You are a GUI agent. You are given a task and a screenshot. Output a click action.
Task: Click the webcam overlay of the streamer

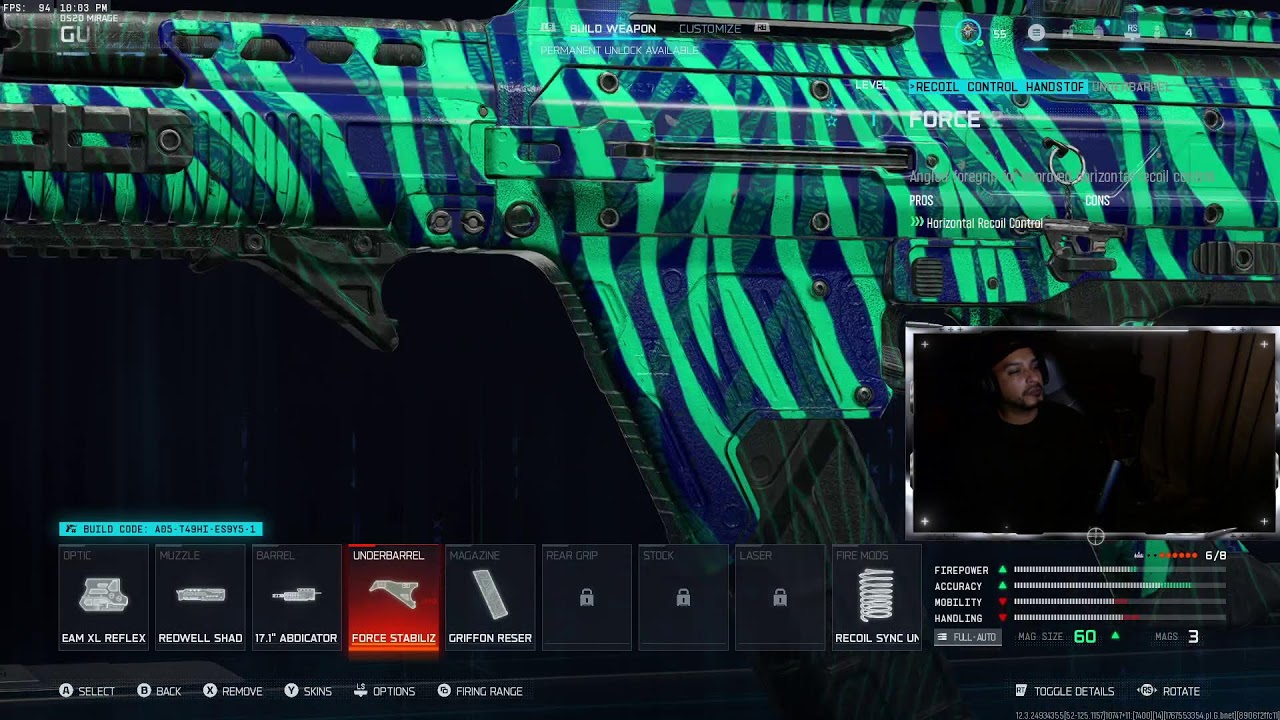[1092, 431]
